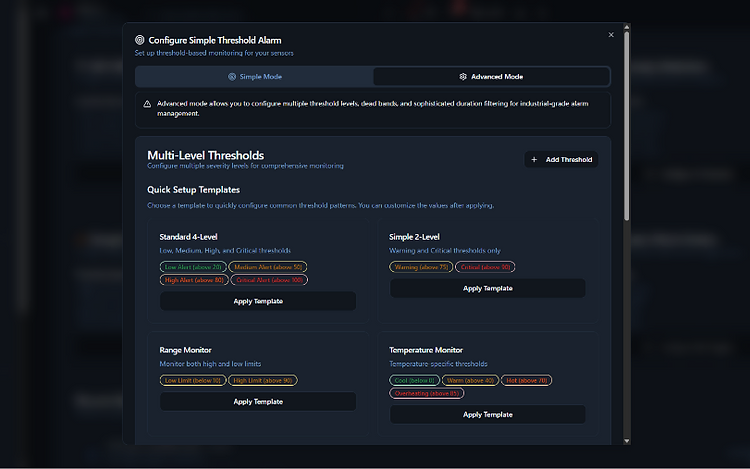This screenshot has width=750, height=469.
Task: Click the Low Alert (above 20) badge
Action: [193, 267]
